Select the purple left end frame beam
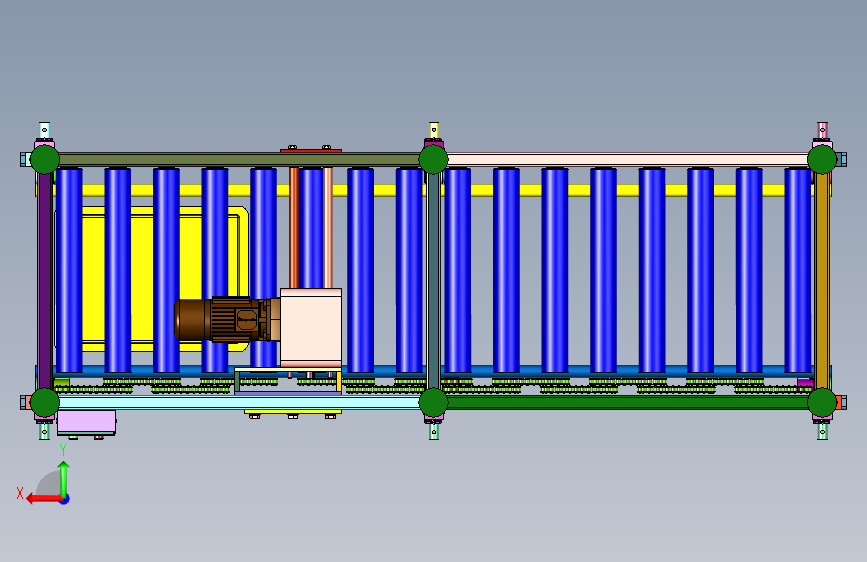This screenshot has width=867, height=562. click(x=45, y=281)
